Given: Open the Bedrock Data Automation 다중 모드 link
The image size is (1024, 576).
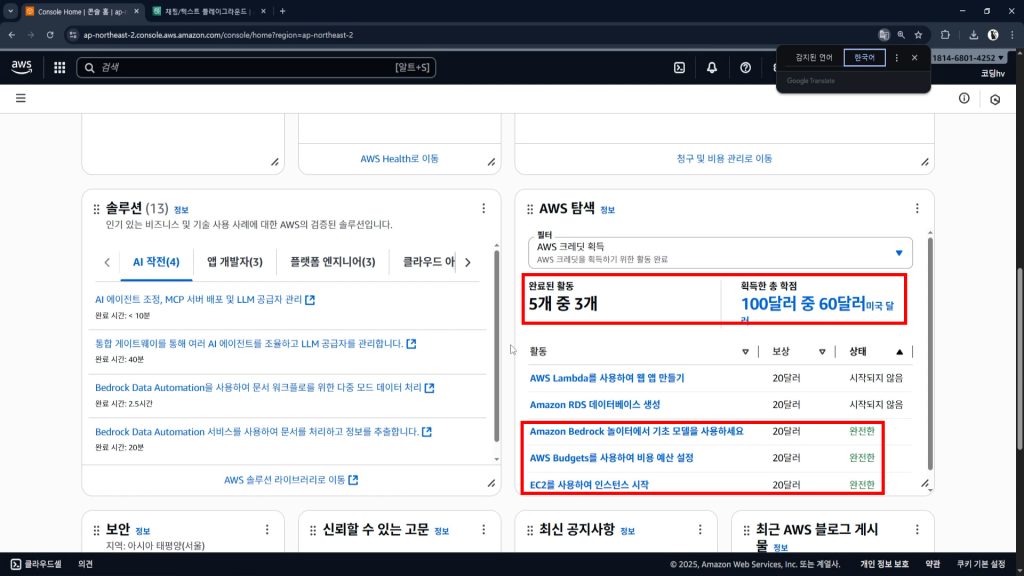Looking at the screenshot, I should [x=264, y=388].
